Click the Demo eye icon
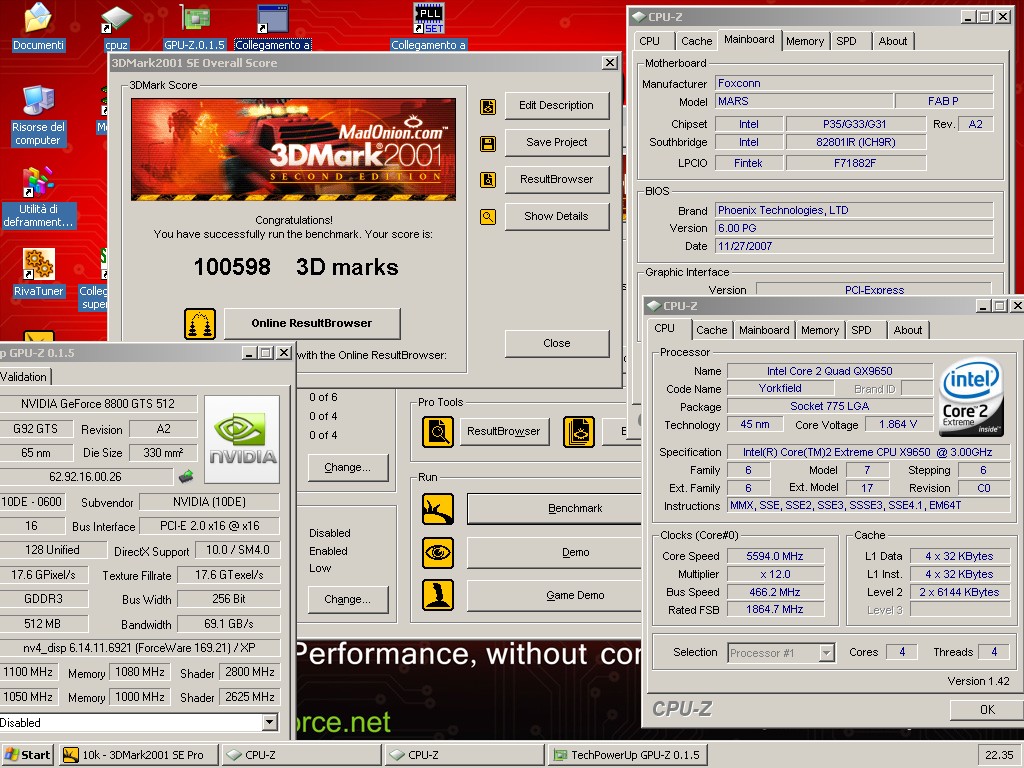Image resolution: width=1024 pixels, height=768 pixels. point(438,552)
